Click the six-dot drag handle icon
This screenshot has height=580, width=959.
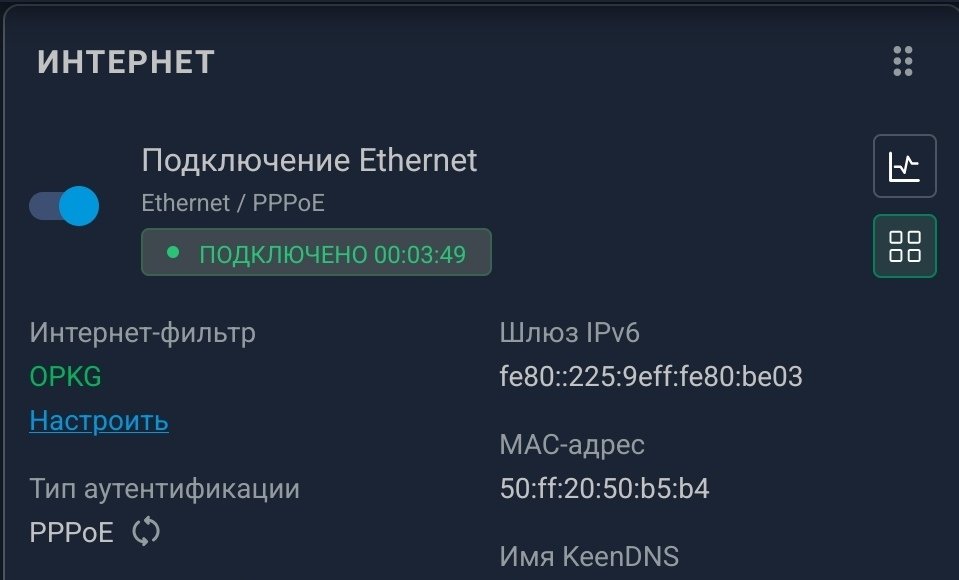[x=903, y=62]
